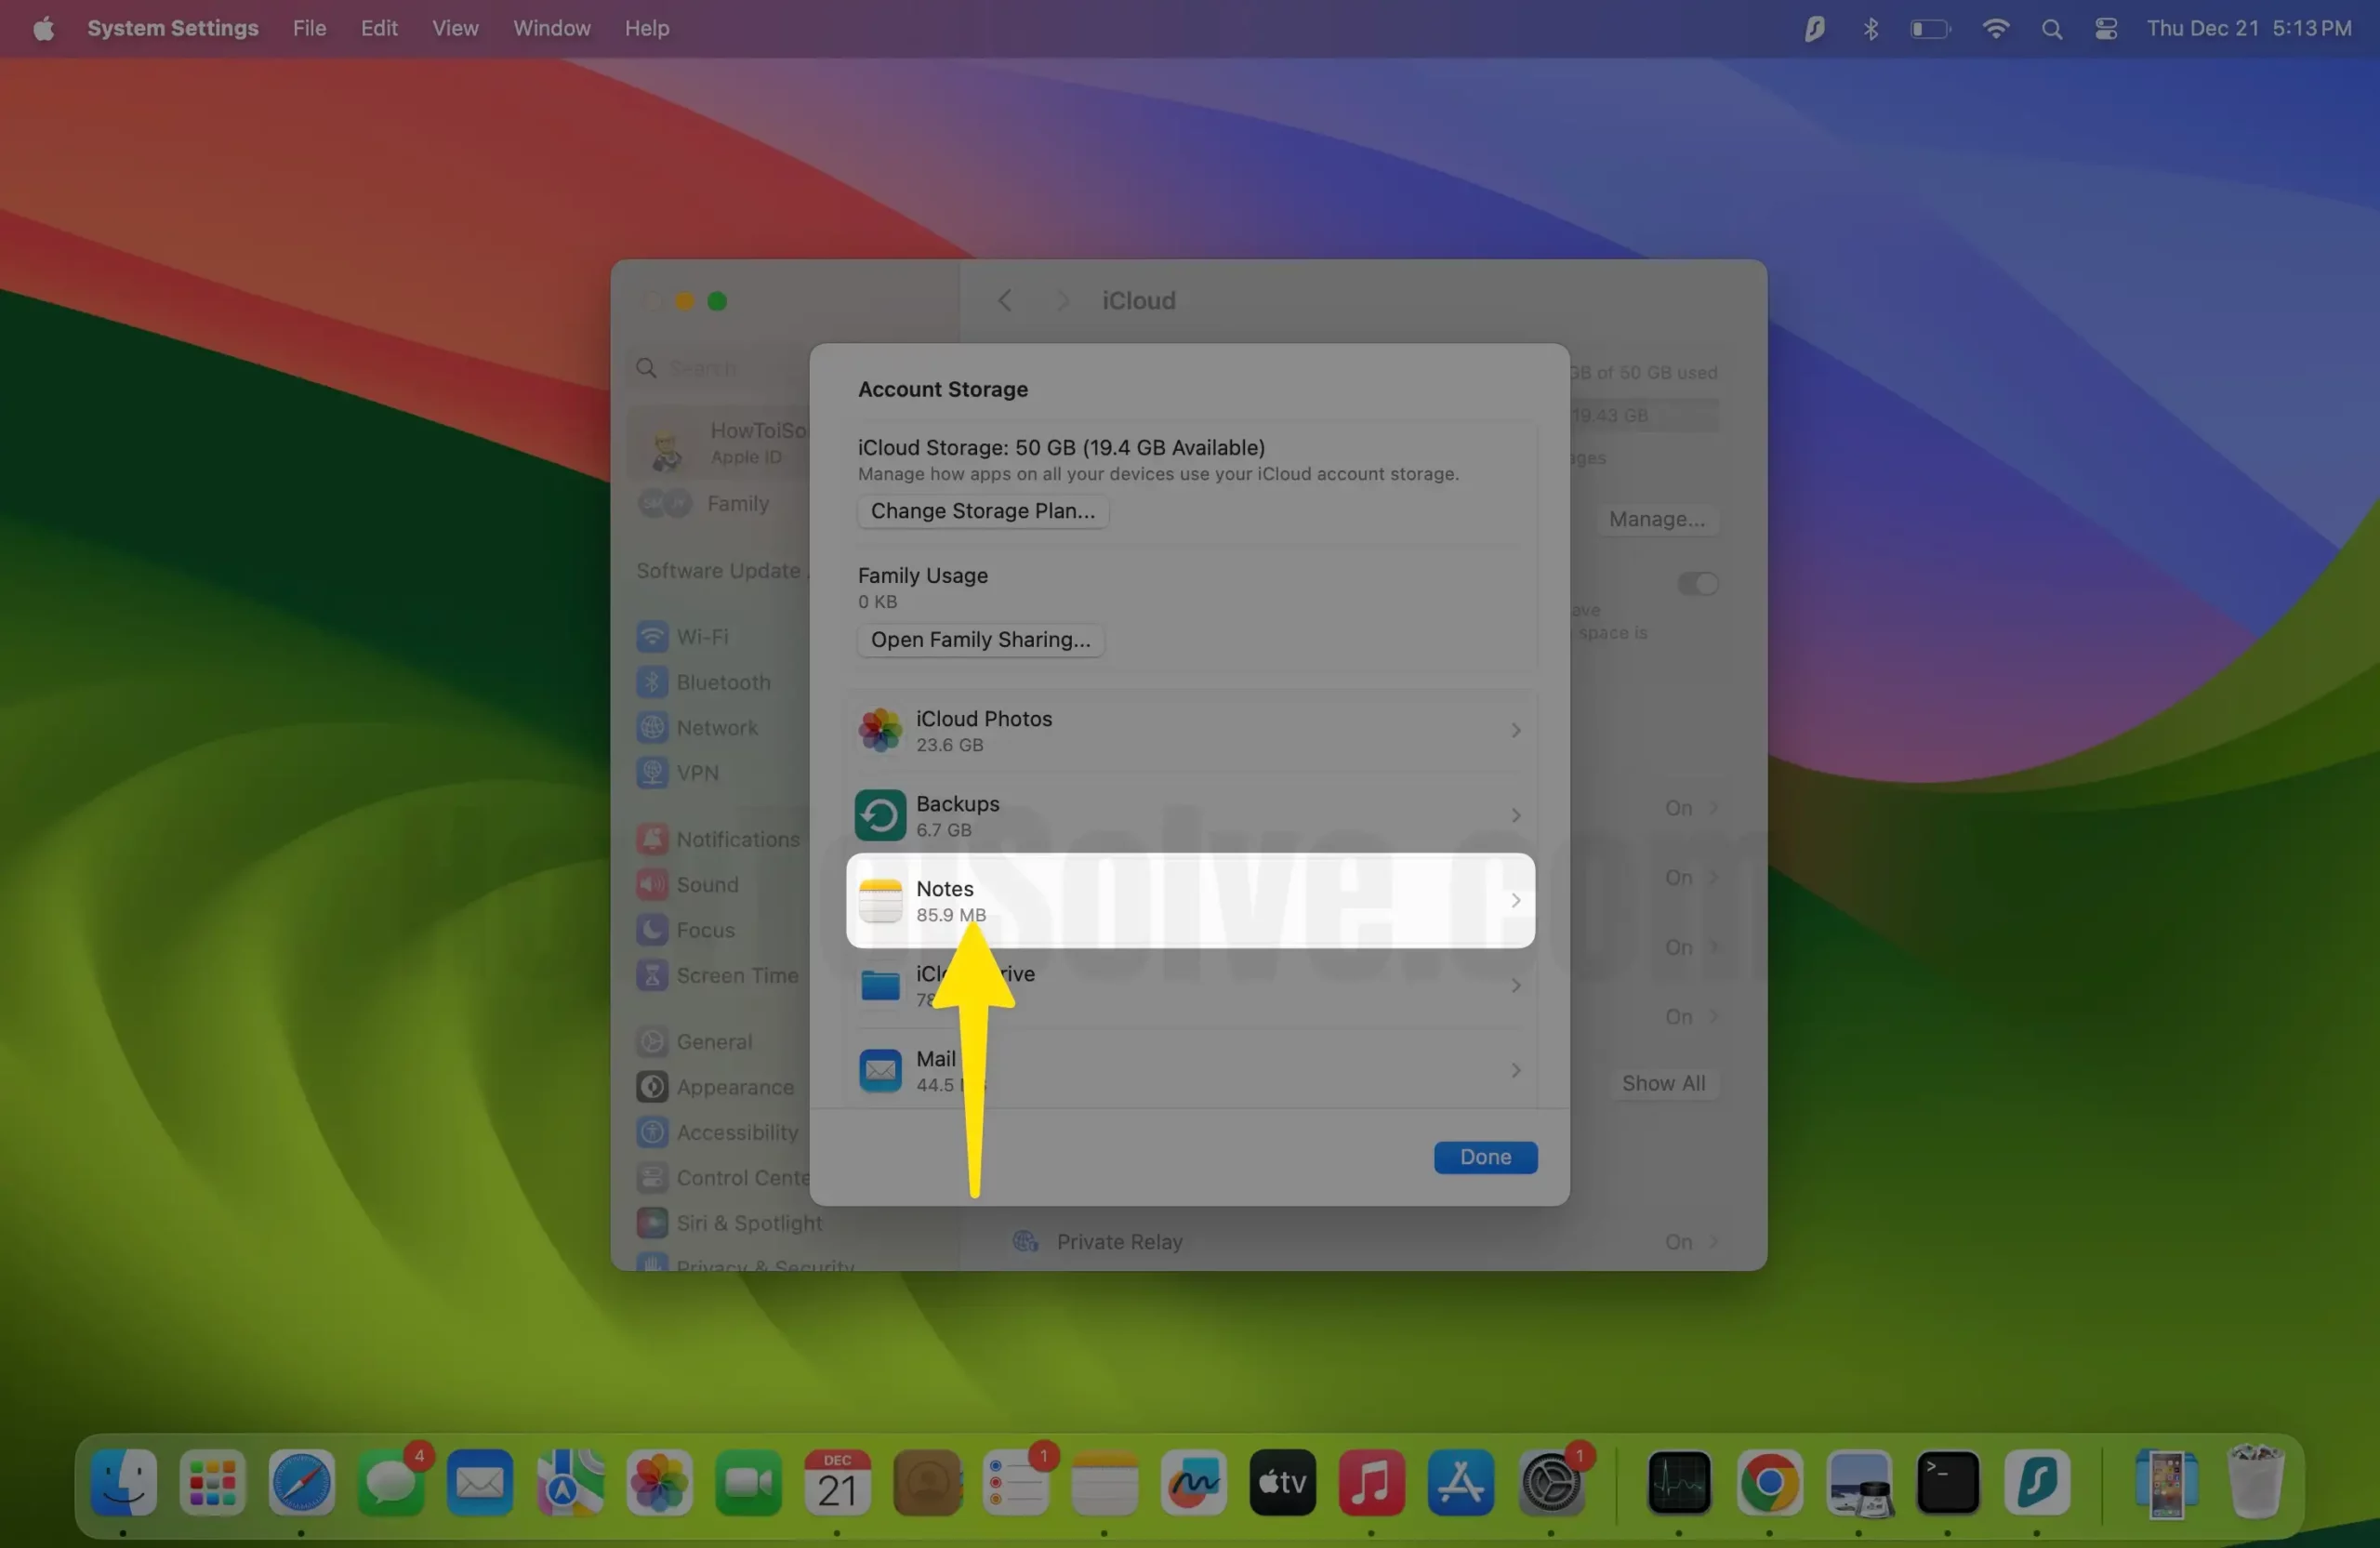The image size is (2380, 1548).
Task: Open the System Settings menu
Action: coord(172,28)
